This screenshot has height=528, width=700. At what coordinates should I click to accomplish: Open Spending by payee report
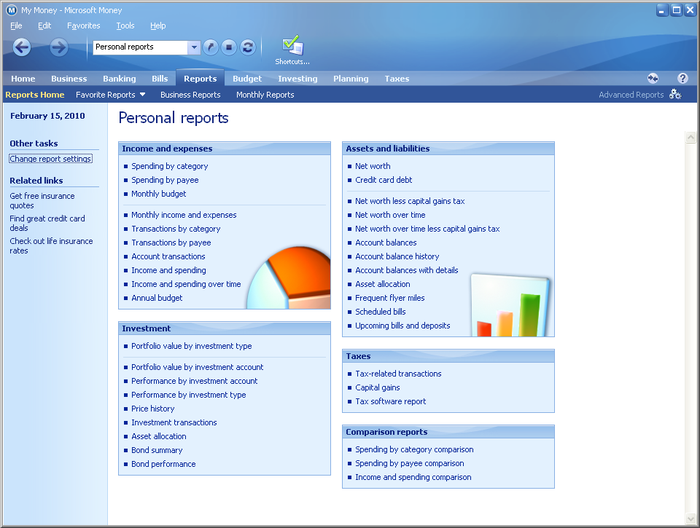click(165, 180)
